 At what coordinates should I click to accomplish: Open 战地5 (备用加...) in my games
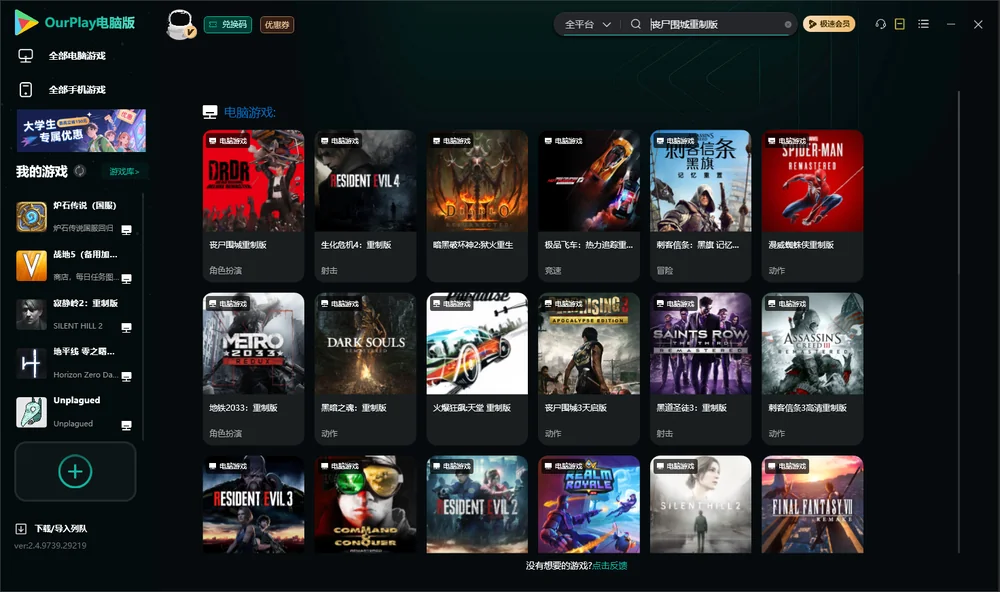coord(75,265)
